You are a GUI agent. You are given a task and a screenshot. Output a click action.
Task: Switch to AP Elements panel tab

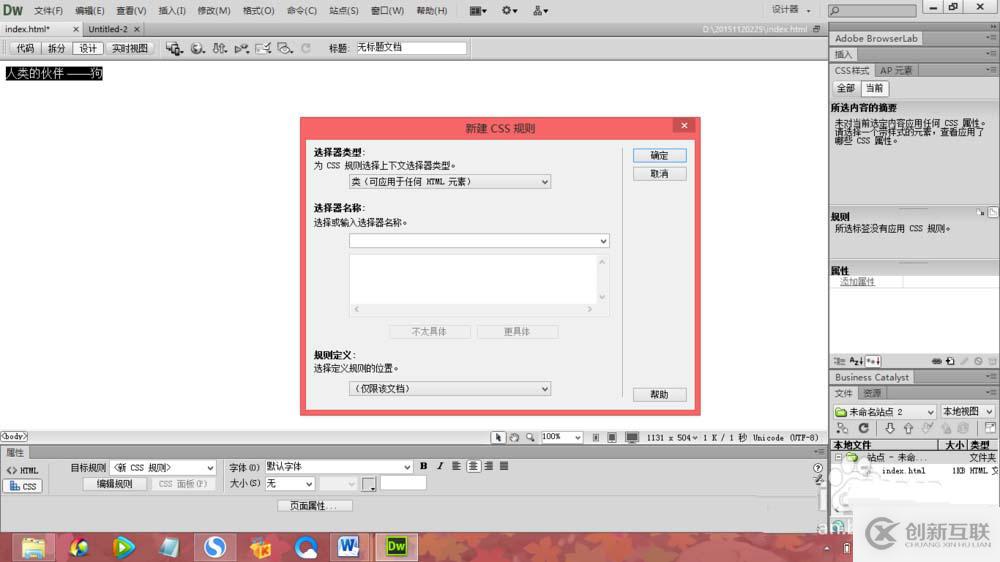pos(896,70)
